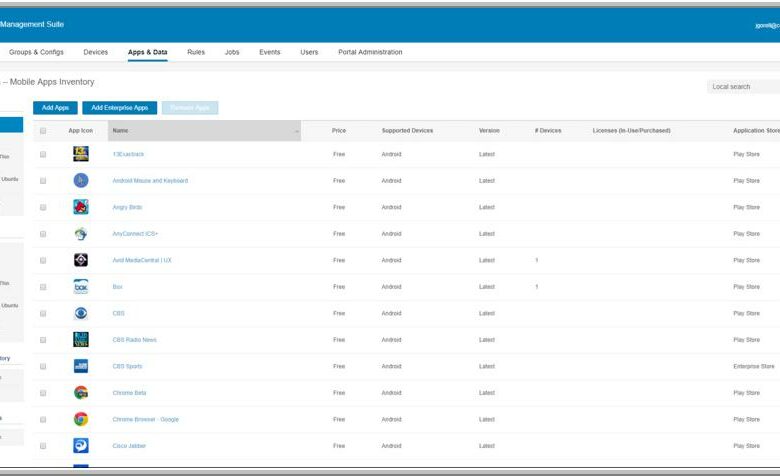Click the CBS eye app icon
Viewport: 780px width, 476px height.
pos(81,313)
